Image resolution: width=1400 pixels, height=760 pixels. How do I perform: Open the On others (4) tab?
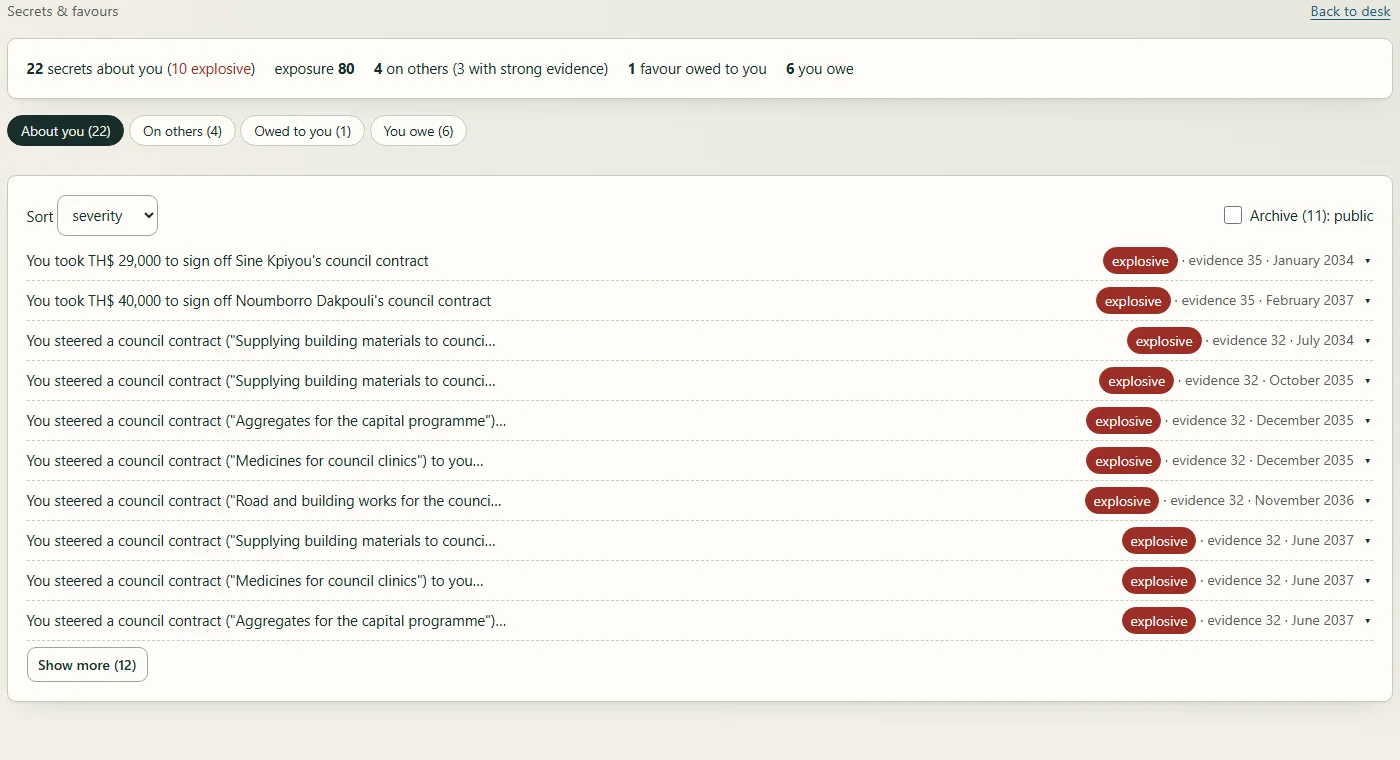click(182, 131)
